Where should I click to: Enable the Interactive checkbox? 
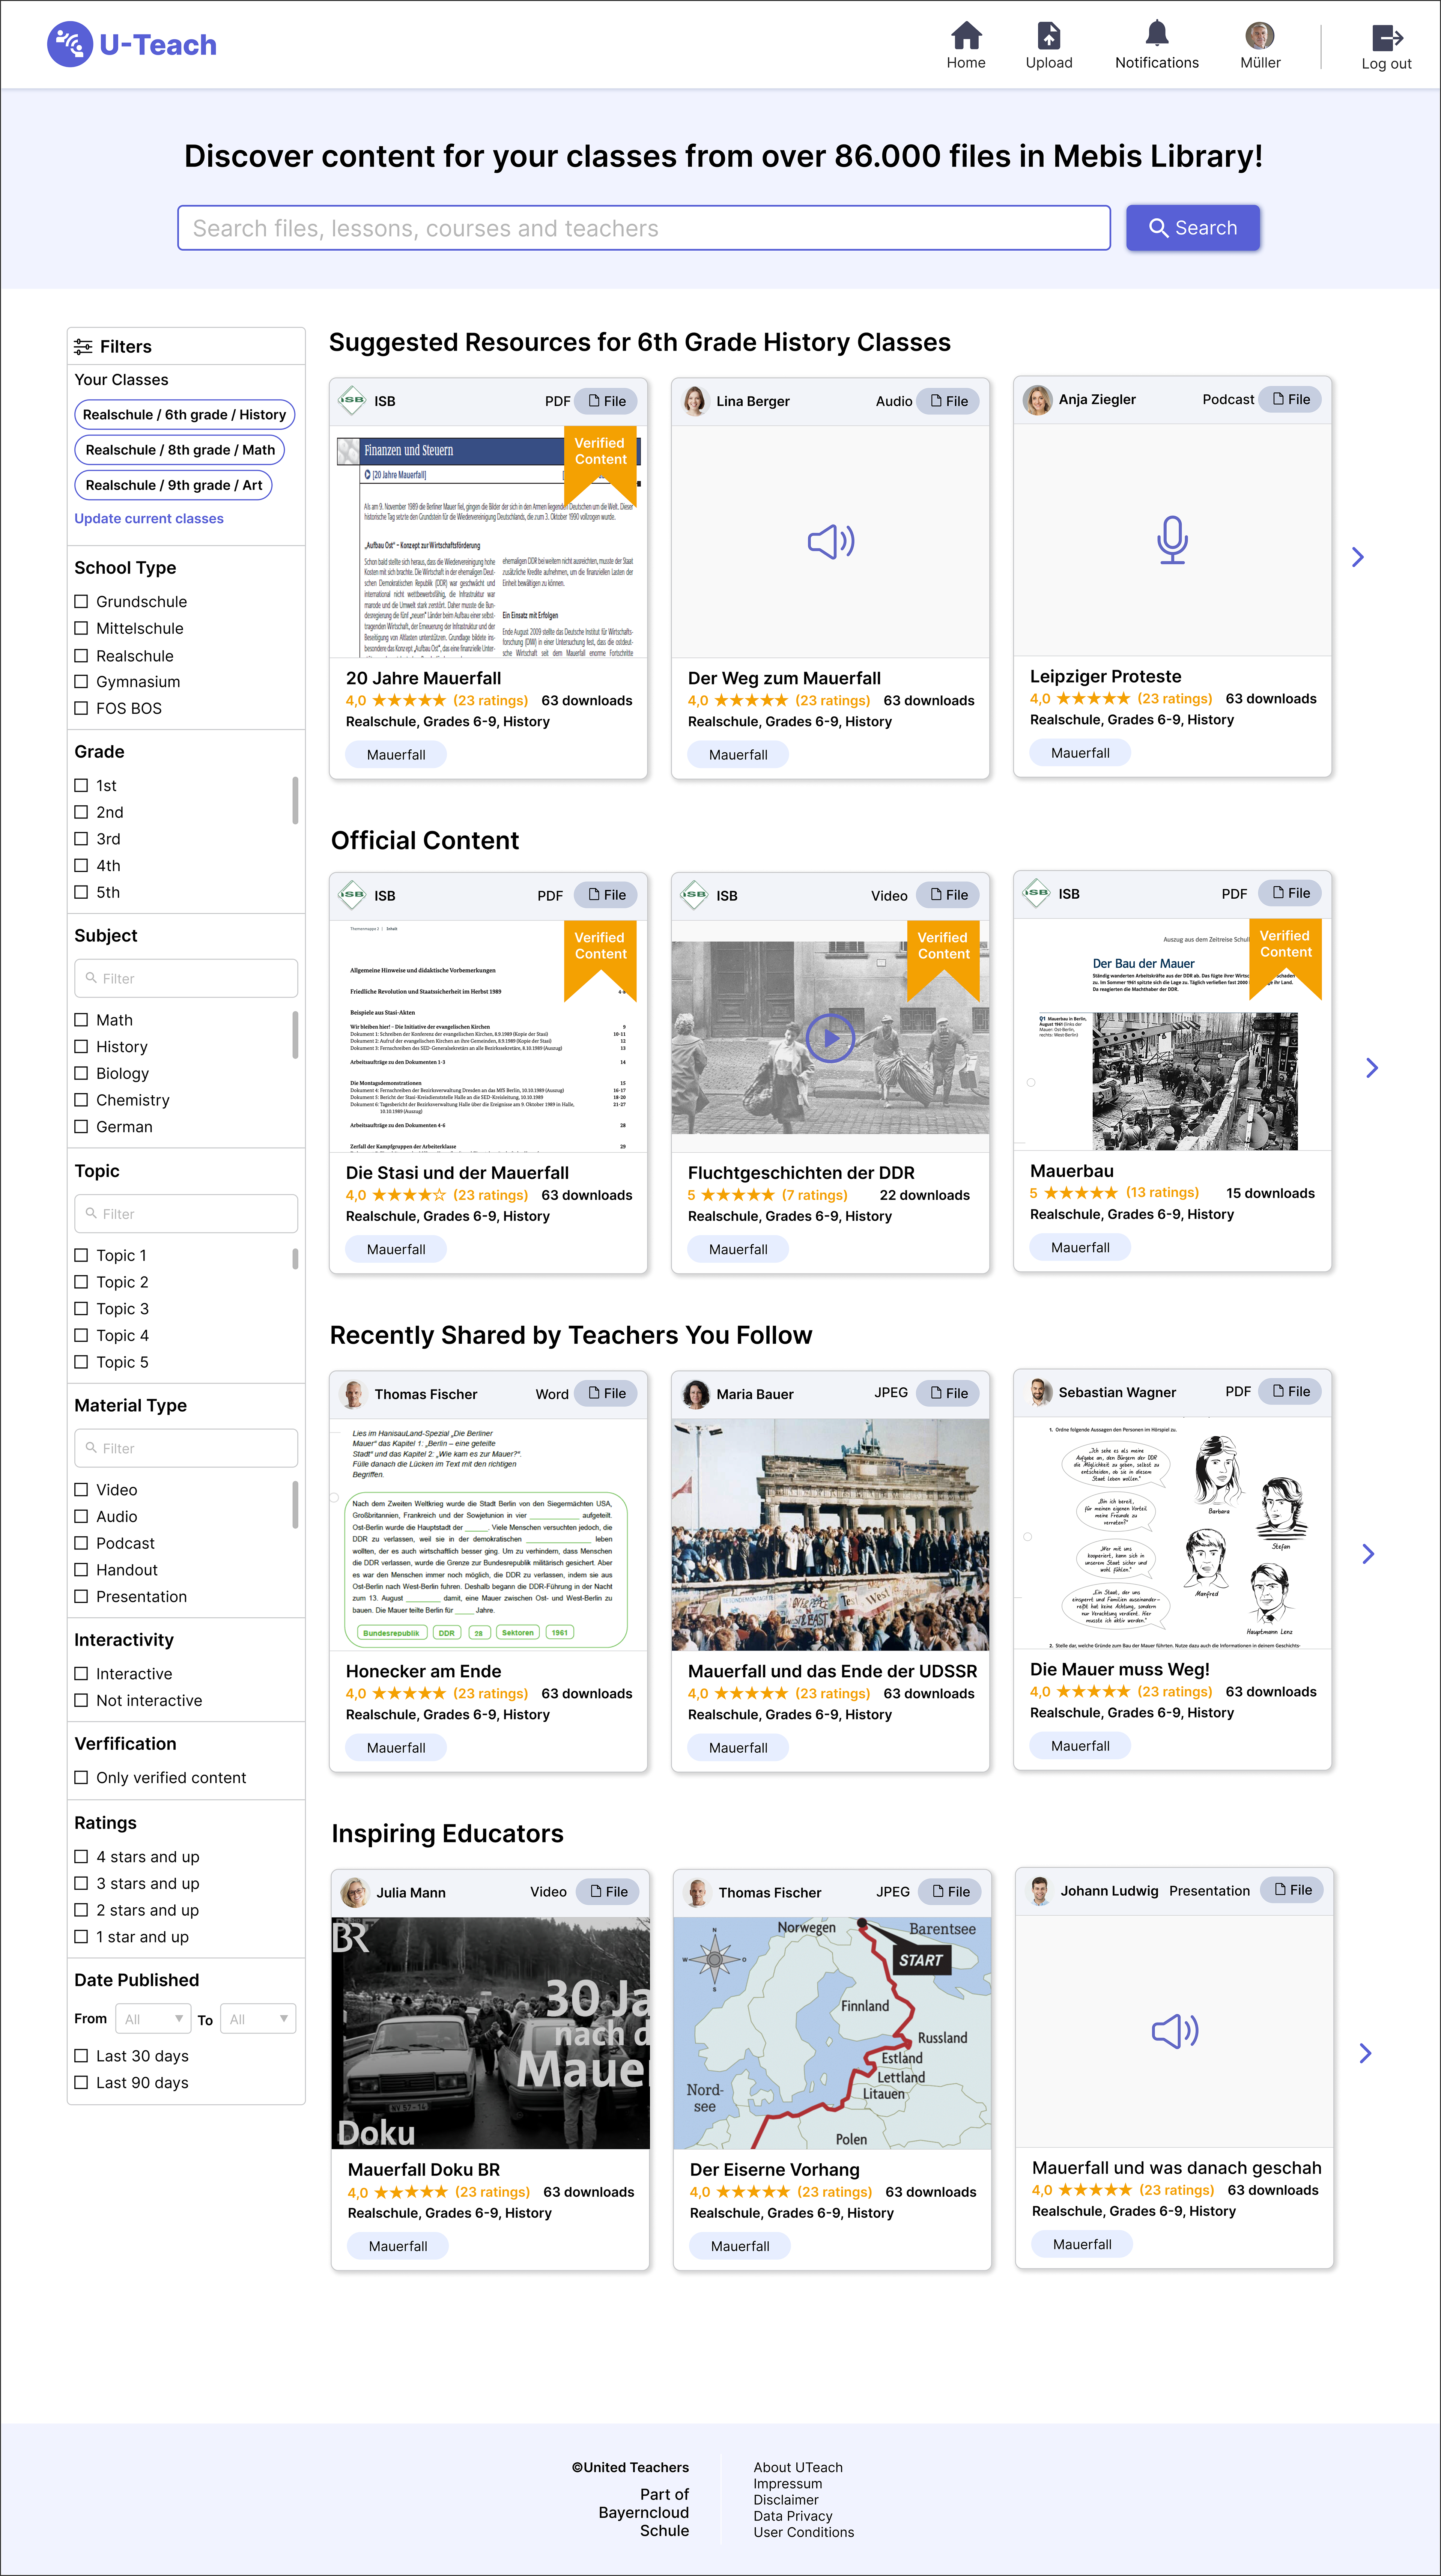coord(81,1674)
